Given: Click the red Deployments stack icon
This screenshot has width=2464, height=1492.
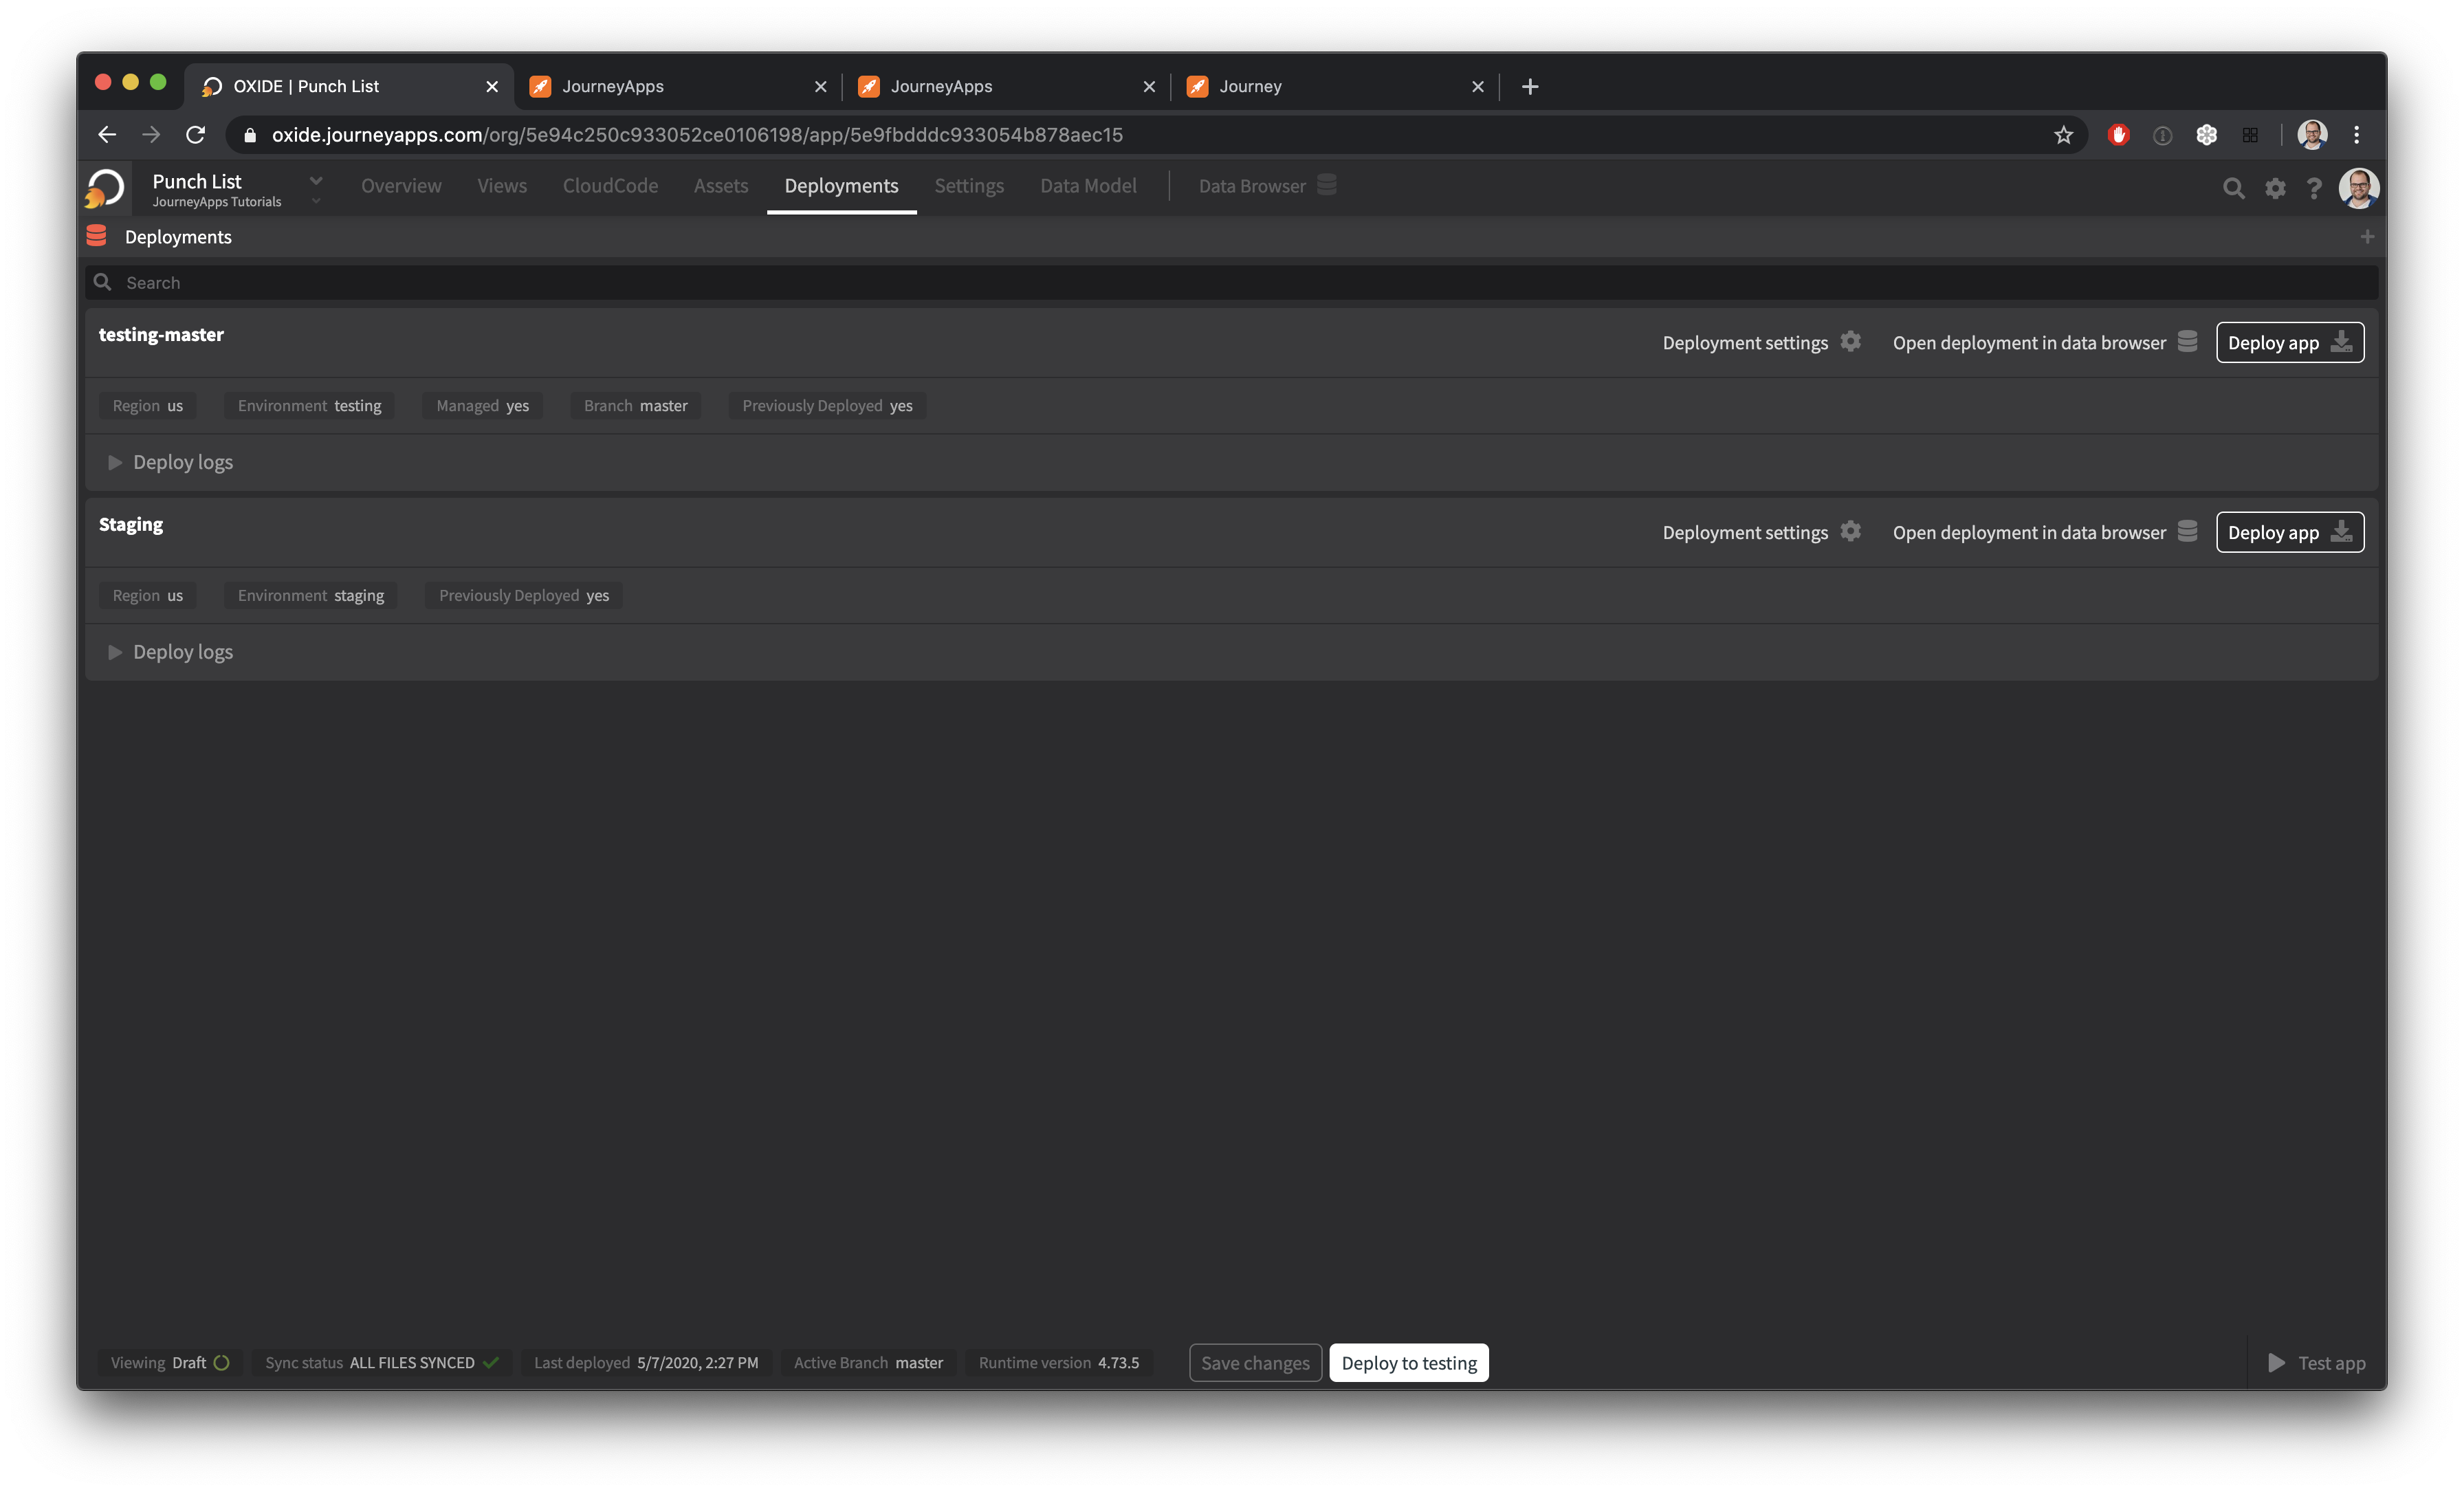Looking at the screenshot, I should (97, 236).
